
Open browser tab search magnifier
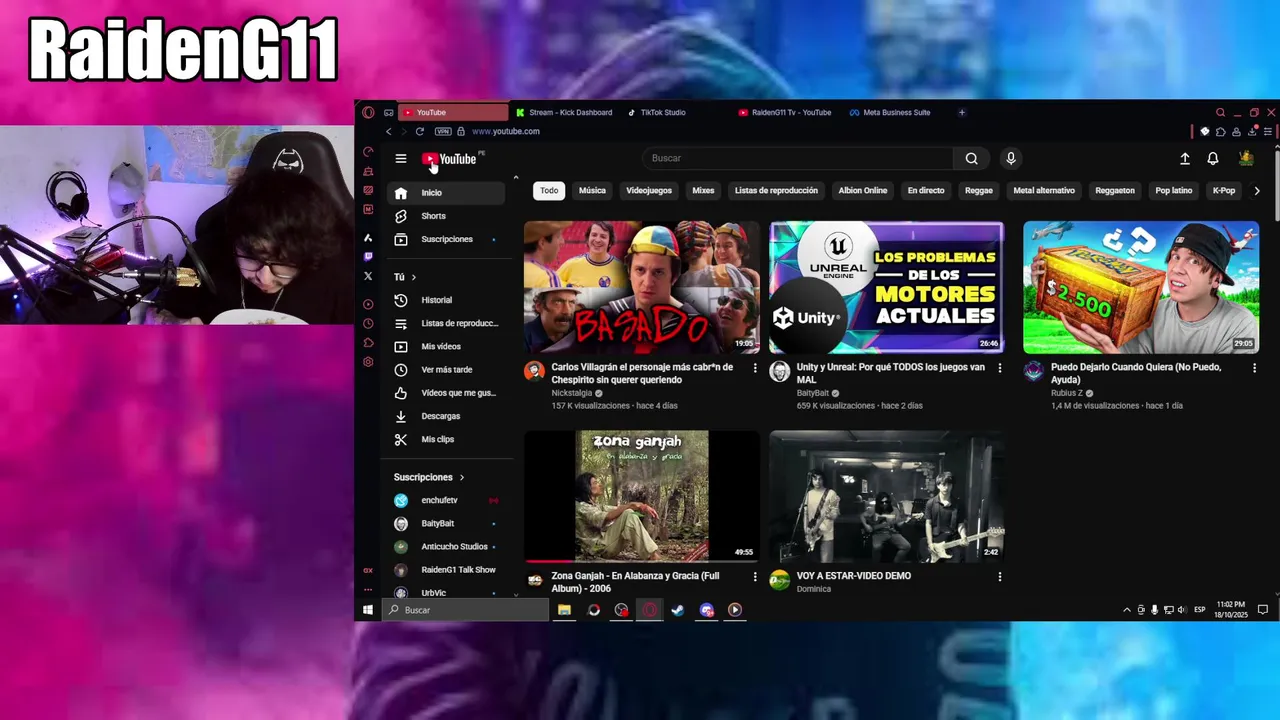1220,112
